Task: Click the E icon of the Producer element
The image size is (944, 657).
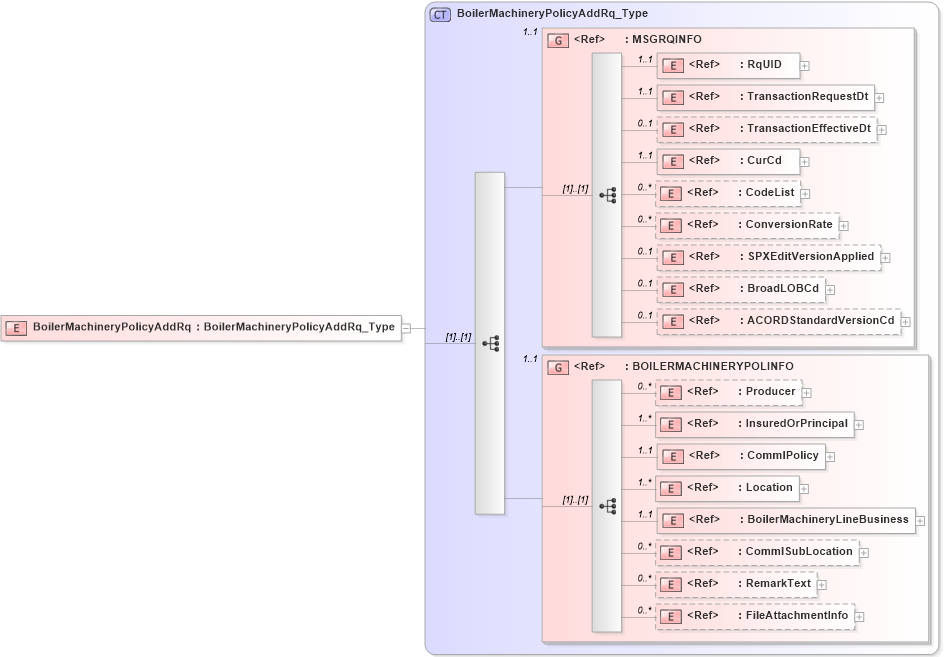Action: tap(672, 392)
